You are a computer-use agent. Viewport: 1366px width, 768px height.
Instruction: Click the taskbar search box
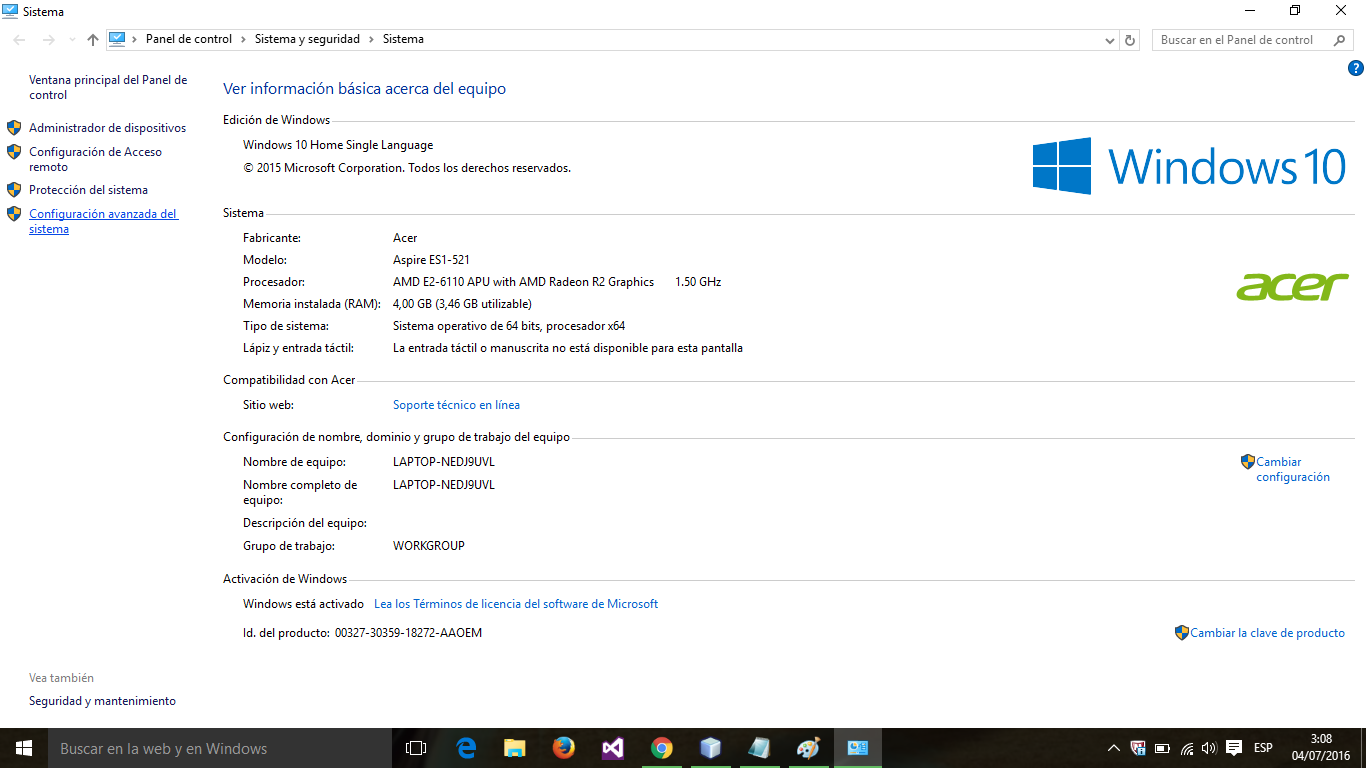pos(220,748)
